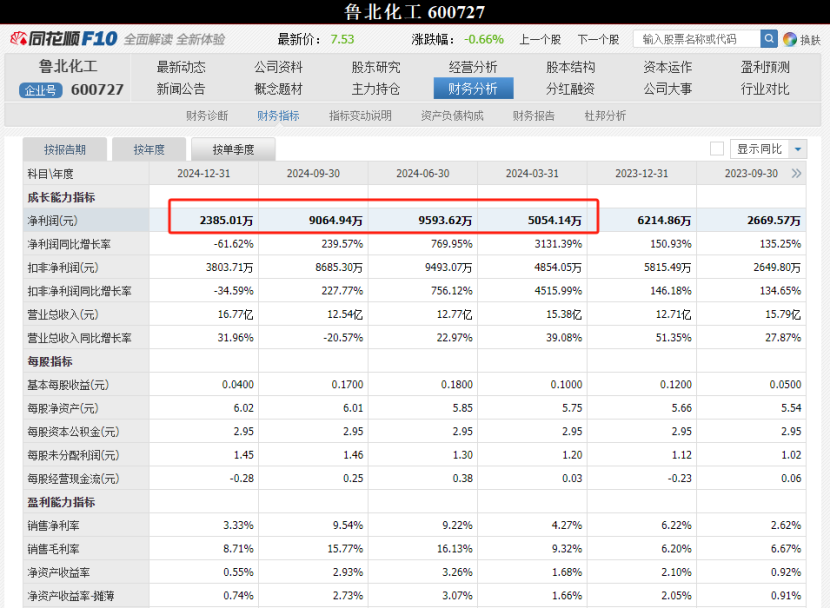Click the 企业号 badge

[x=41, y=90]
